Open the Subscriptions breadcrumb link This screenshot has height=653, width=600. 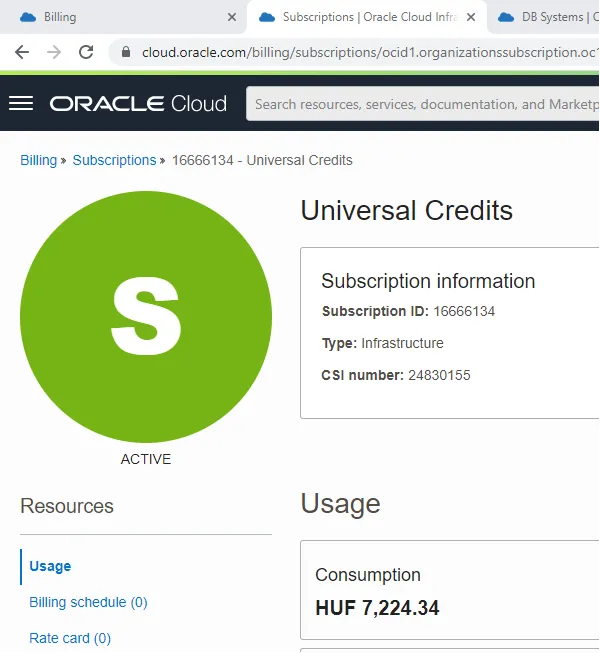115,160
